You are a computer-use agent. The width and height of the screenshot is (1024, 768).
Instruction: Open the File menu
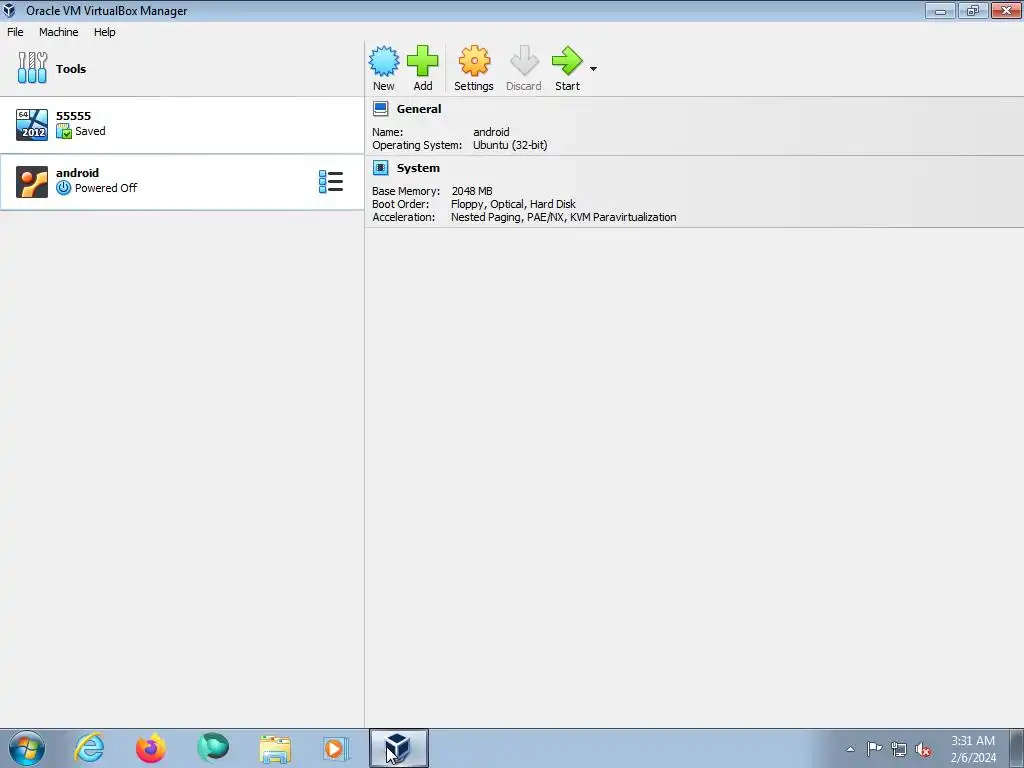(15, 32)
